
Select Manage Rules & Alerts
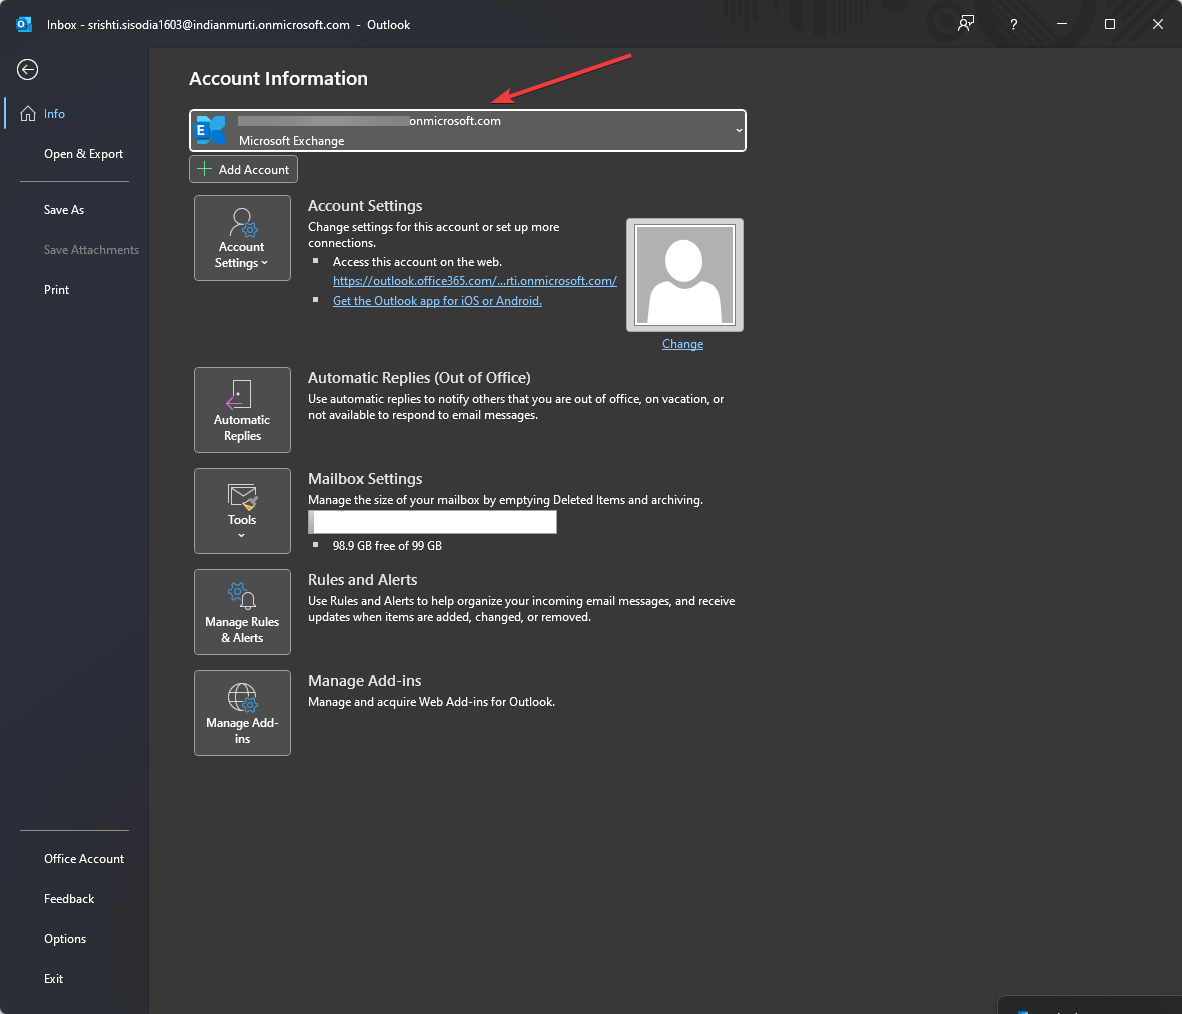tap(242, 612)
